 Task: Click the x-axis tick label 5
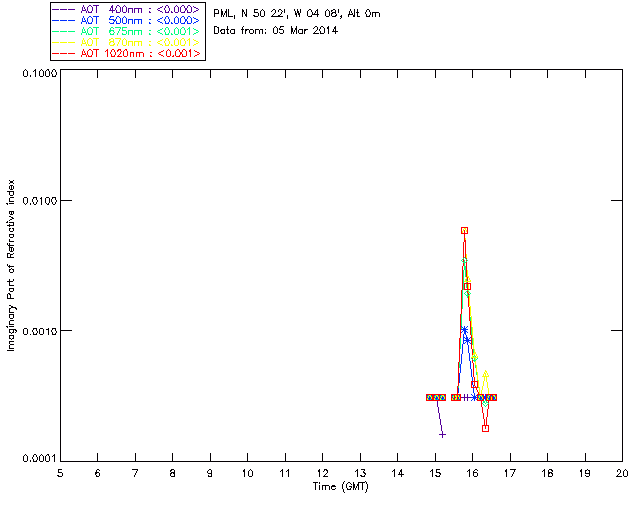coord(60,473)
